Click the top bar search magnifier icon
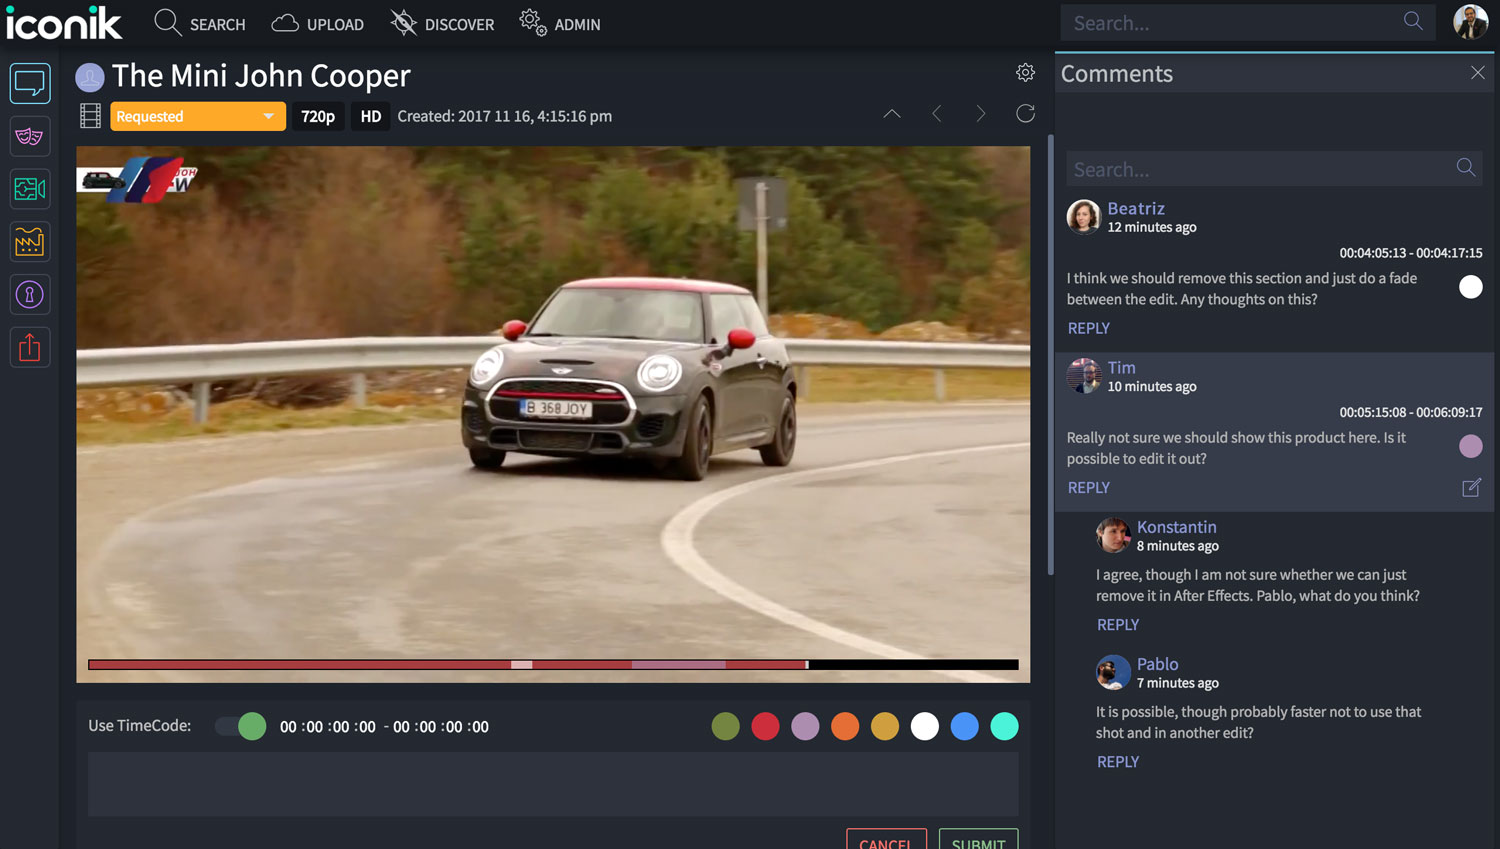Viewport: 1500px width, 849px height. click(1413, 21)
